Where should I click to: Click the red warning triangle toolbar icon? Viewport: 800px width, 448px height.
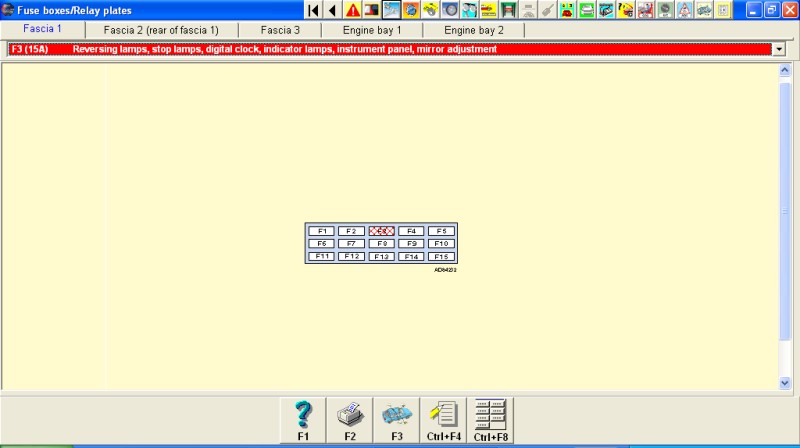point(353,10)
